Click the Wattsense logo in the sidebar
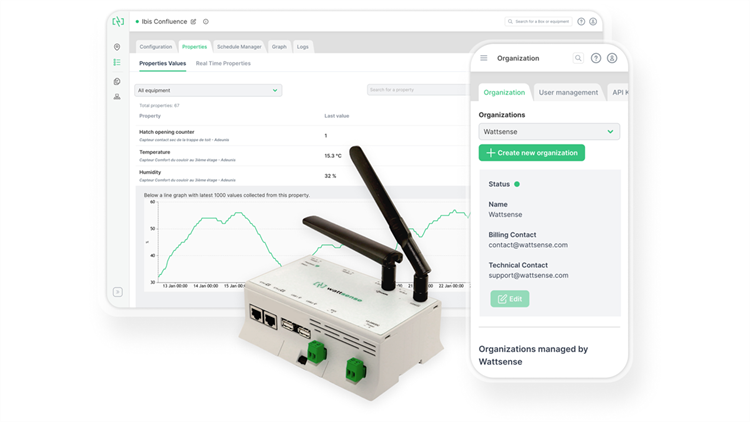Viewport: 750px width, 422px height. [118, 22]
